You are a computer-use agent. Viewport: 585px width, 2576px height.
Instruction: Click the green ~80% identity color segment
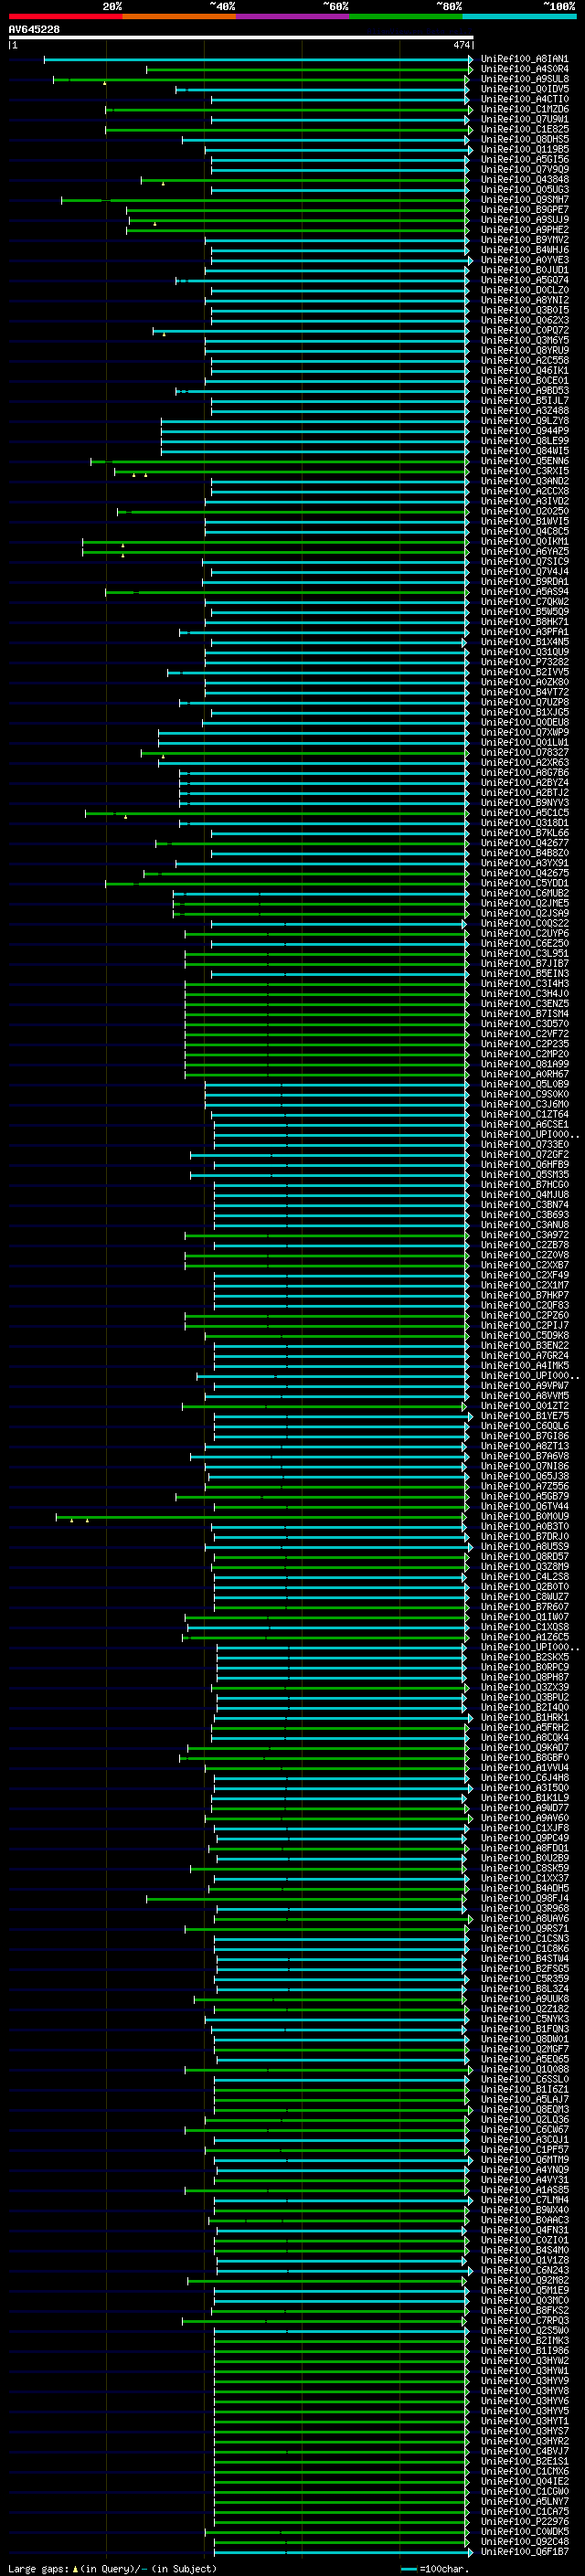click(406, 16)
